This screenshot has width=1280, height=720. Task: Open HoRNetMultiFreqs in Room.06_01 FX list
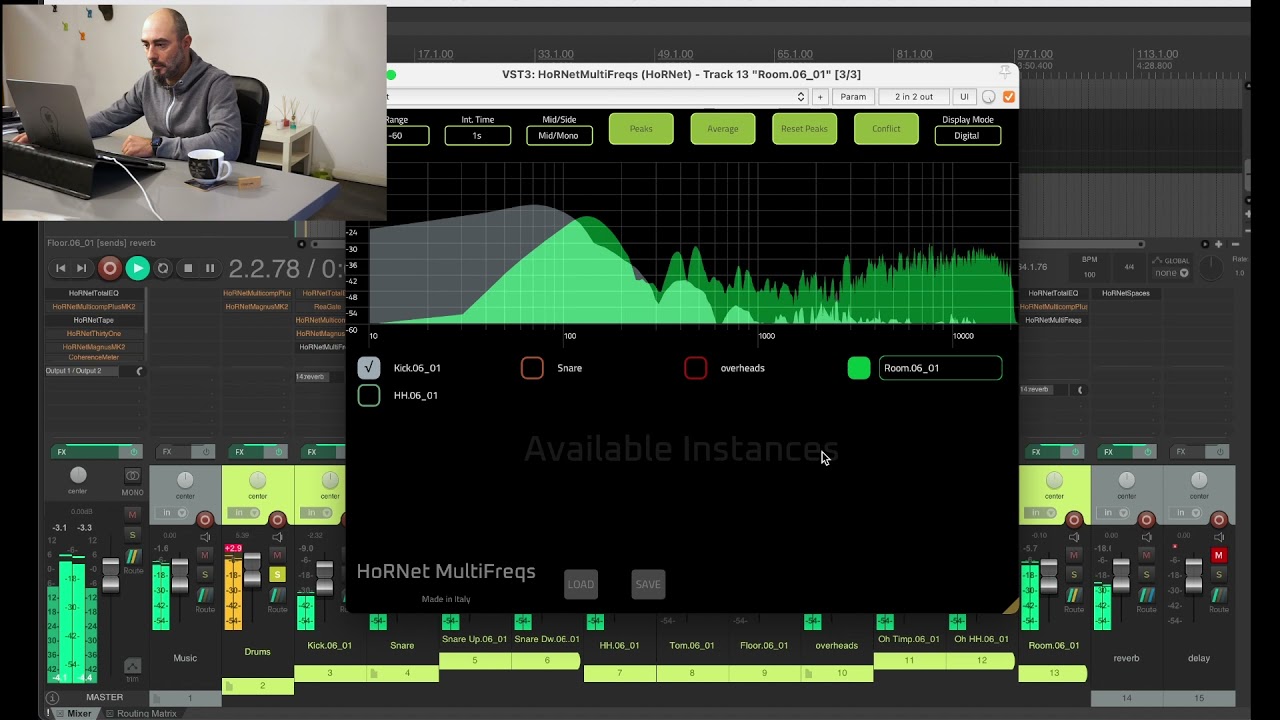pos(1053,320)
